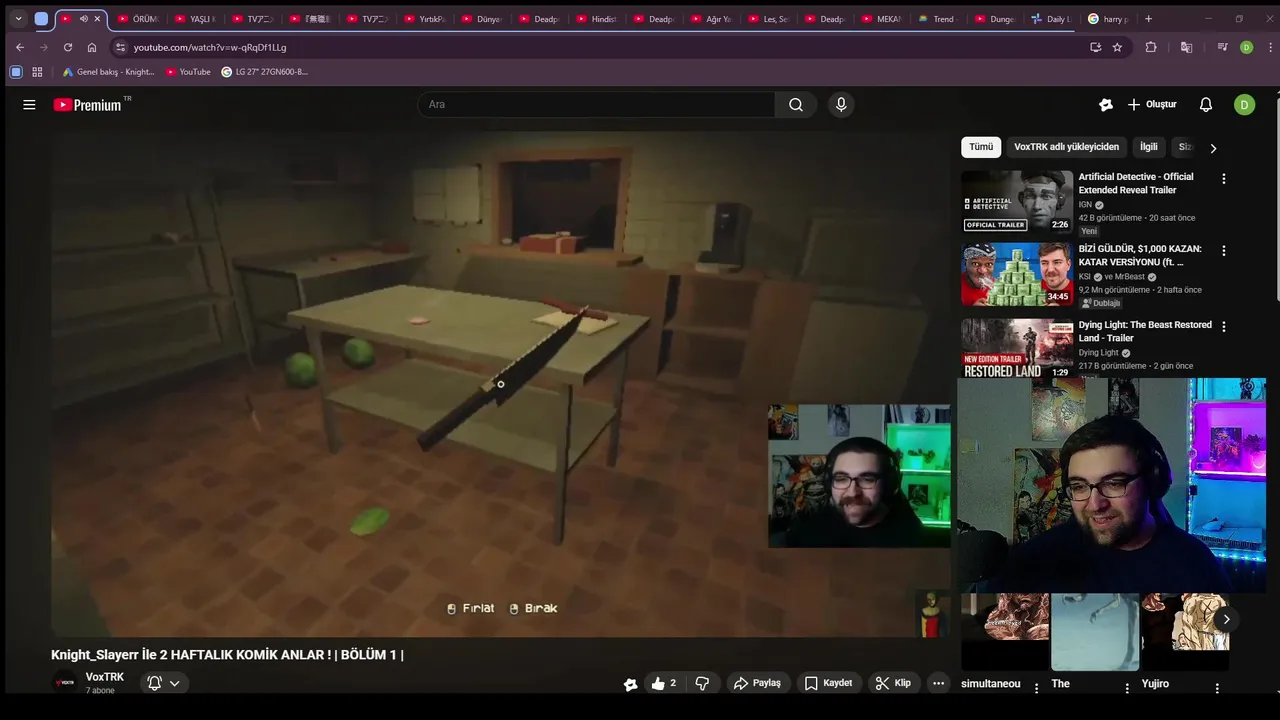Open Dying Light Restored Land thumbnail
1280x720 pixels.
pyautogui.click(x=1017, y=348)
